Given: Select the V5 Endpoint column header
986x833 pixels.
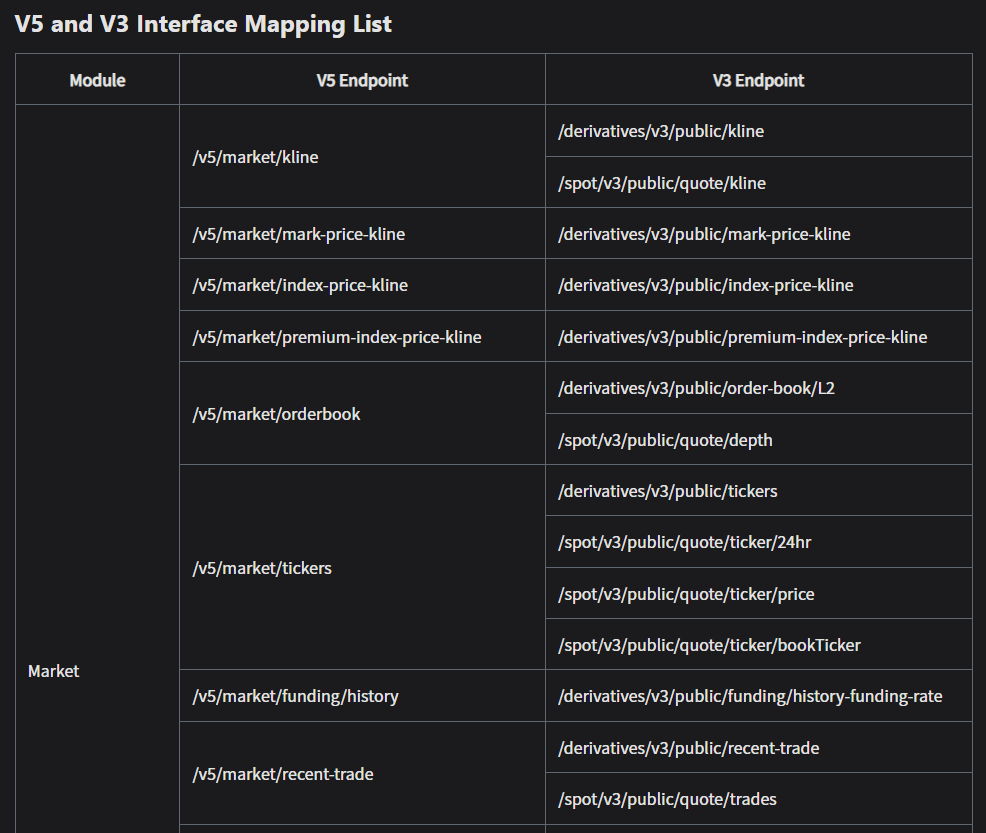Looking at the screenshot, I should click(x=362, y=80).
